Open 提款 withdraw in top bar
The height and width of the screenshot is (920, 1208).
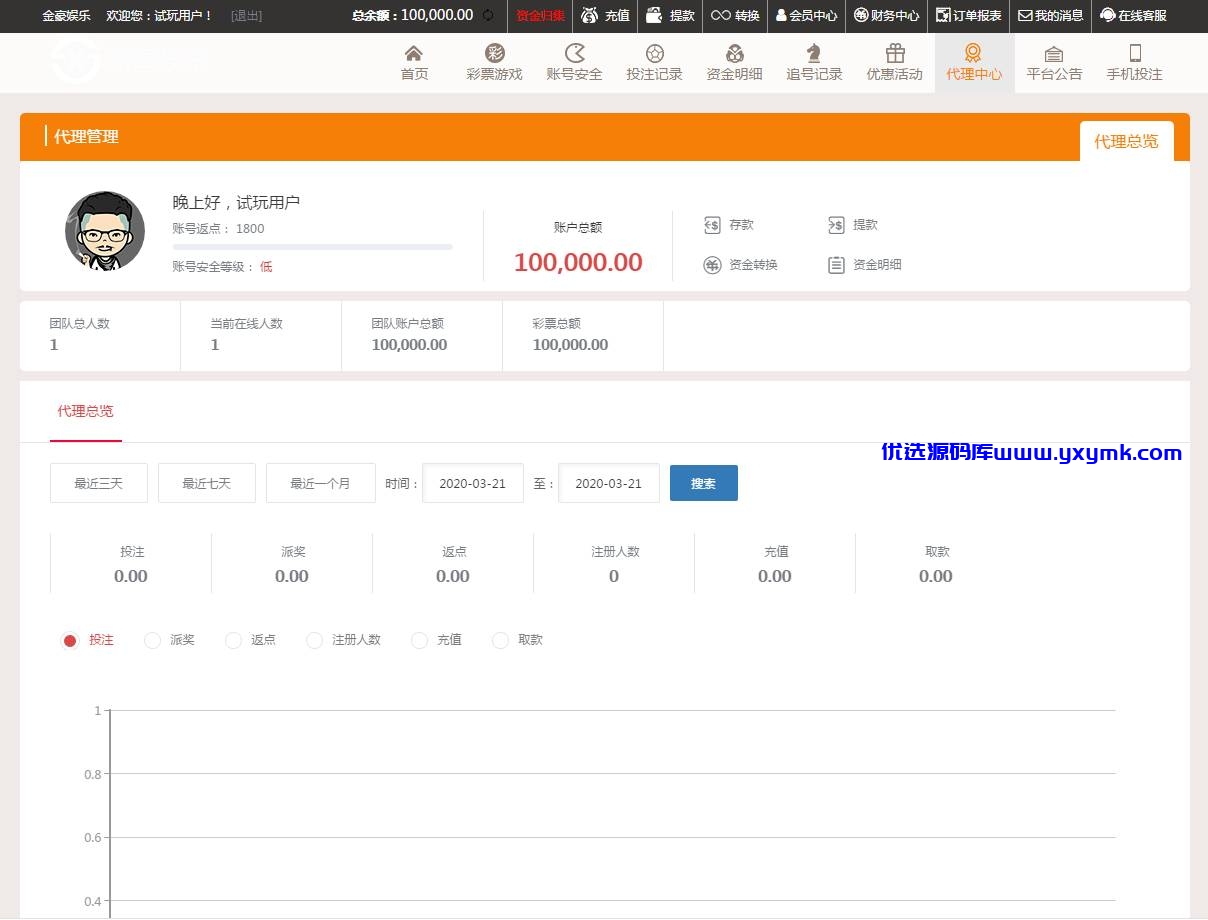pyautogui.click(x=671, y=15)
